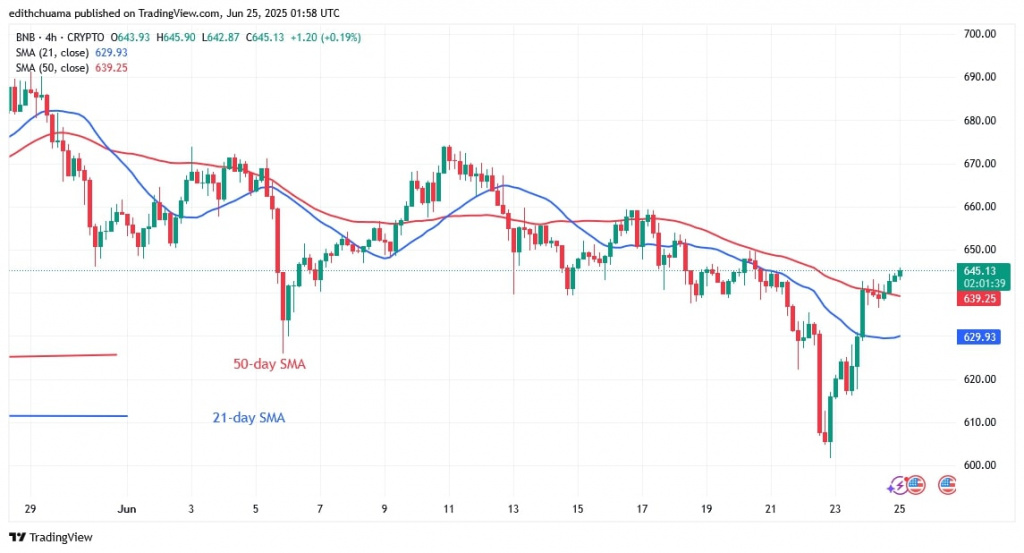Image resolution: width=1024 pixels, height=553 pixels.
Task: Select the "50-day SMA" text annotation
Action: point(264,365)
